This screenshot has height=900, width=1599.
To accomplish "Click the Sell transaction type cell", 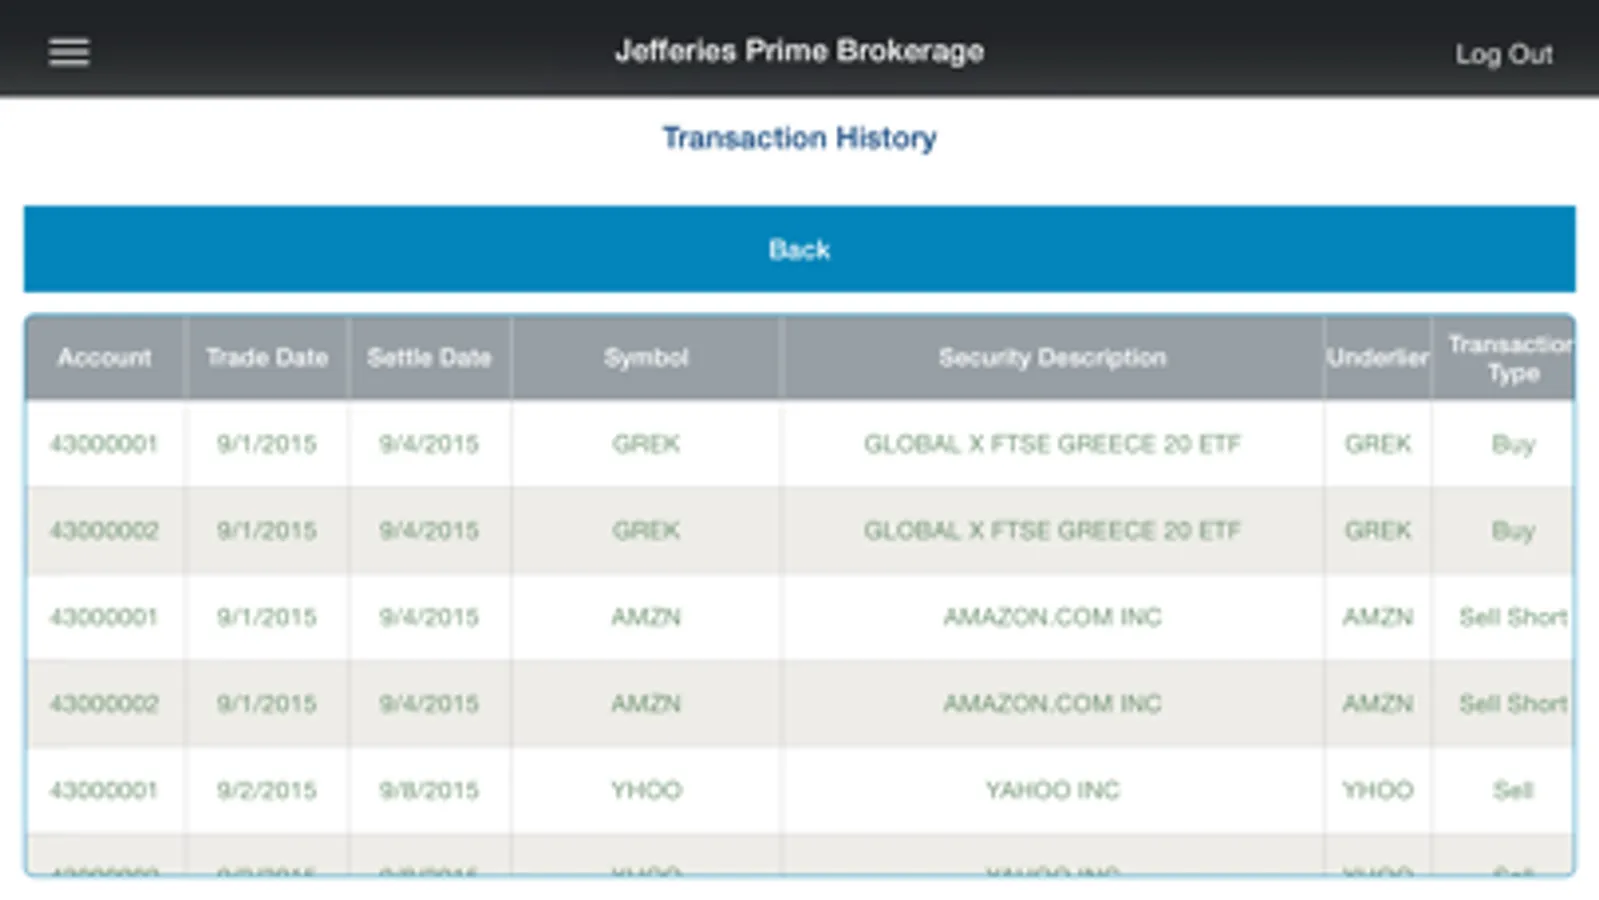I will (1512, 791).
